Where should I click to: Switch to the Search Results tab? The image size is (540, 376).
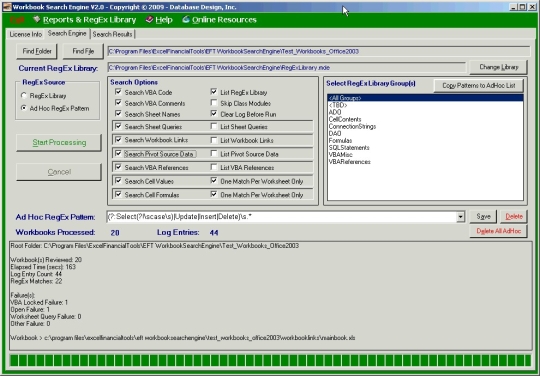click(x=112, y=34)
